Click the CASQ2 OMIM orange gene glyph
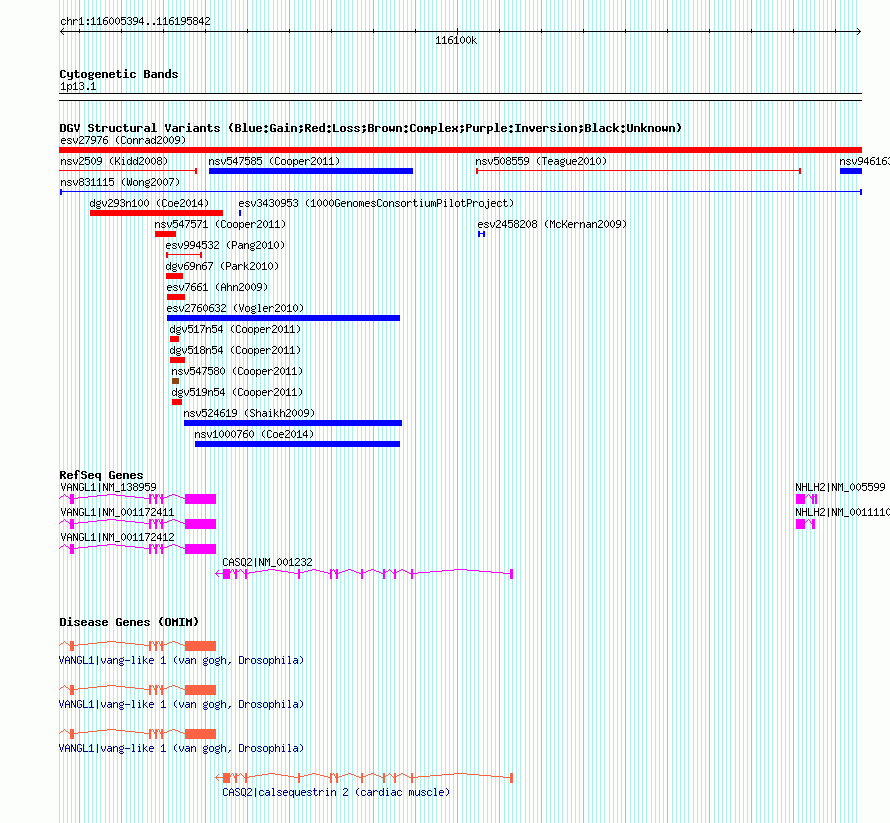890x823 pixels. (x=364, y=778)
